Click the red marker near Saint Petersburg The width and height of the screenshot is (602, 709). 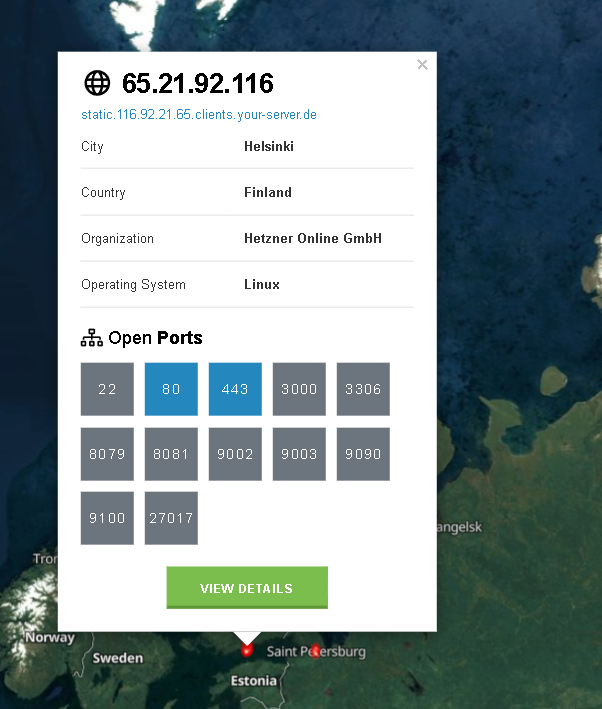(x=316, y=651)
